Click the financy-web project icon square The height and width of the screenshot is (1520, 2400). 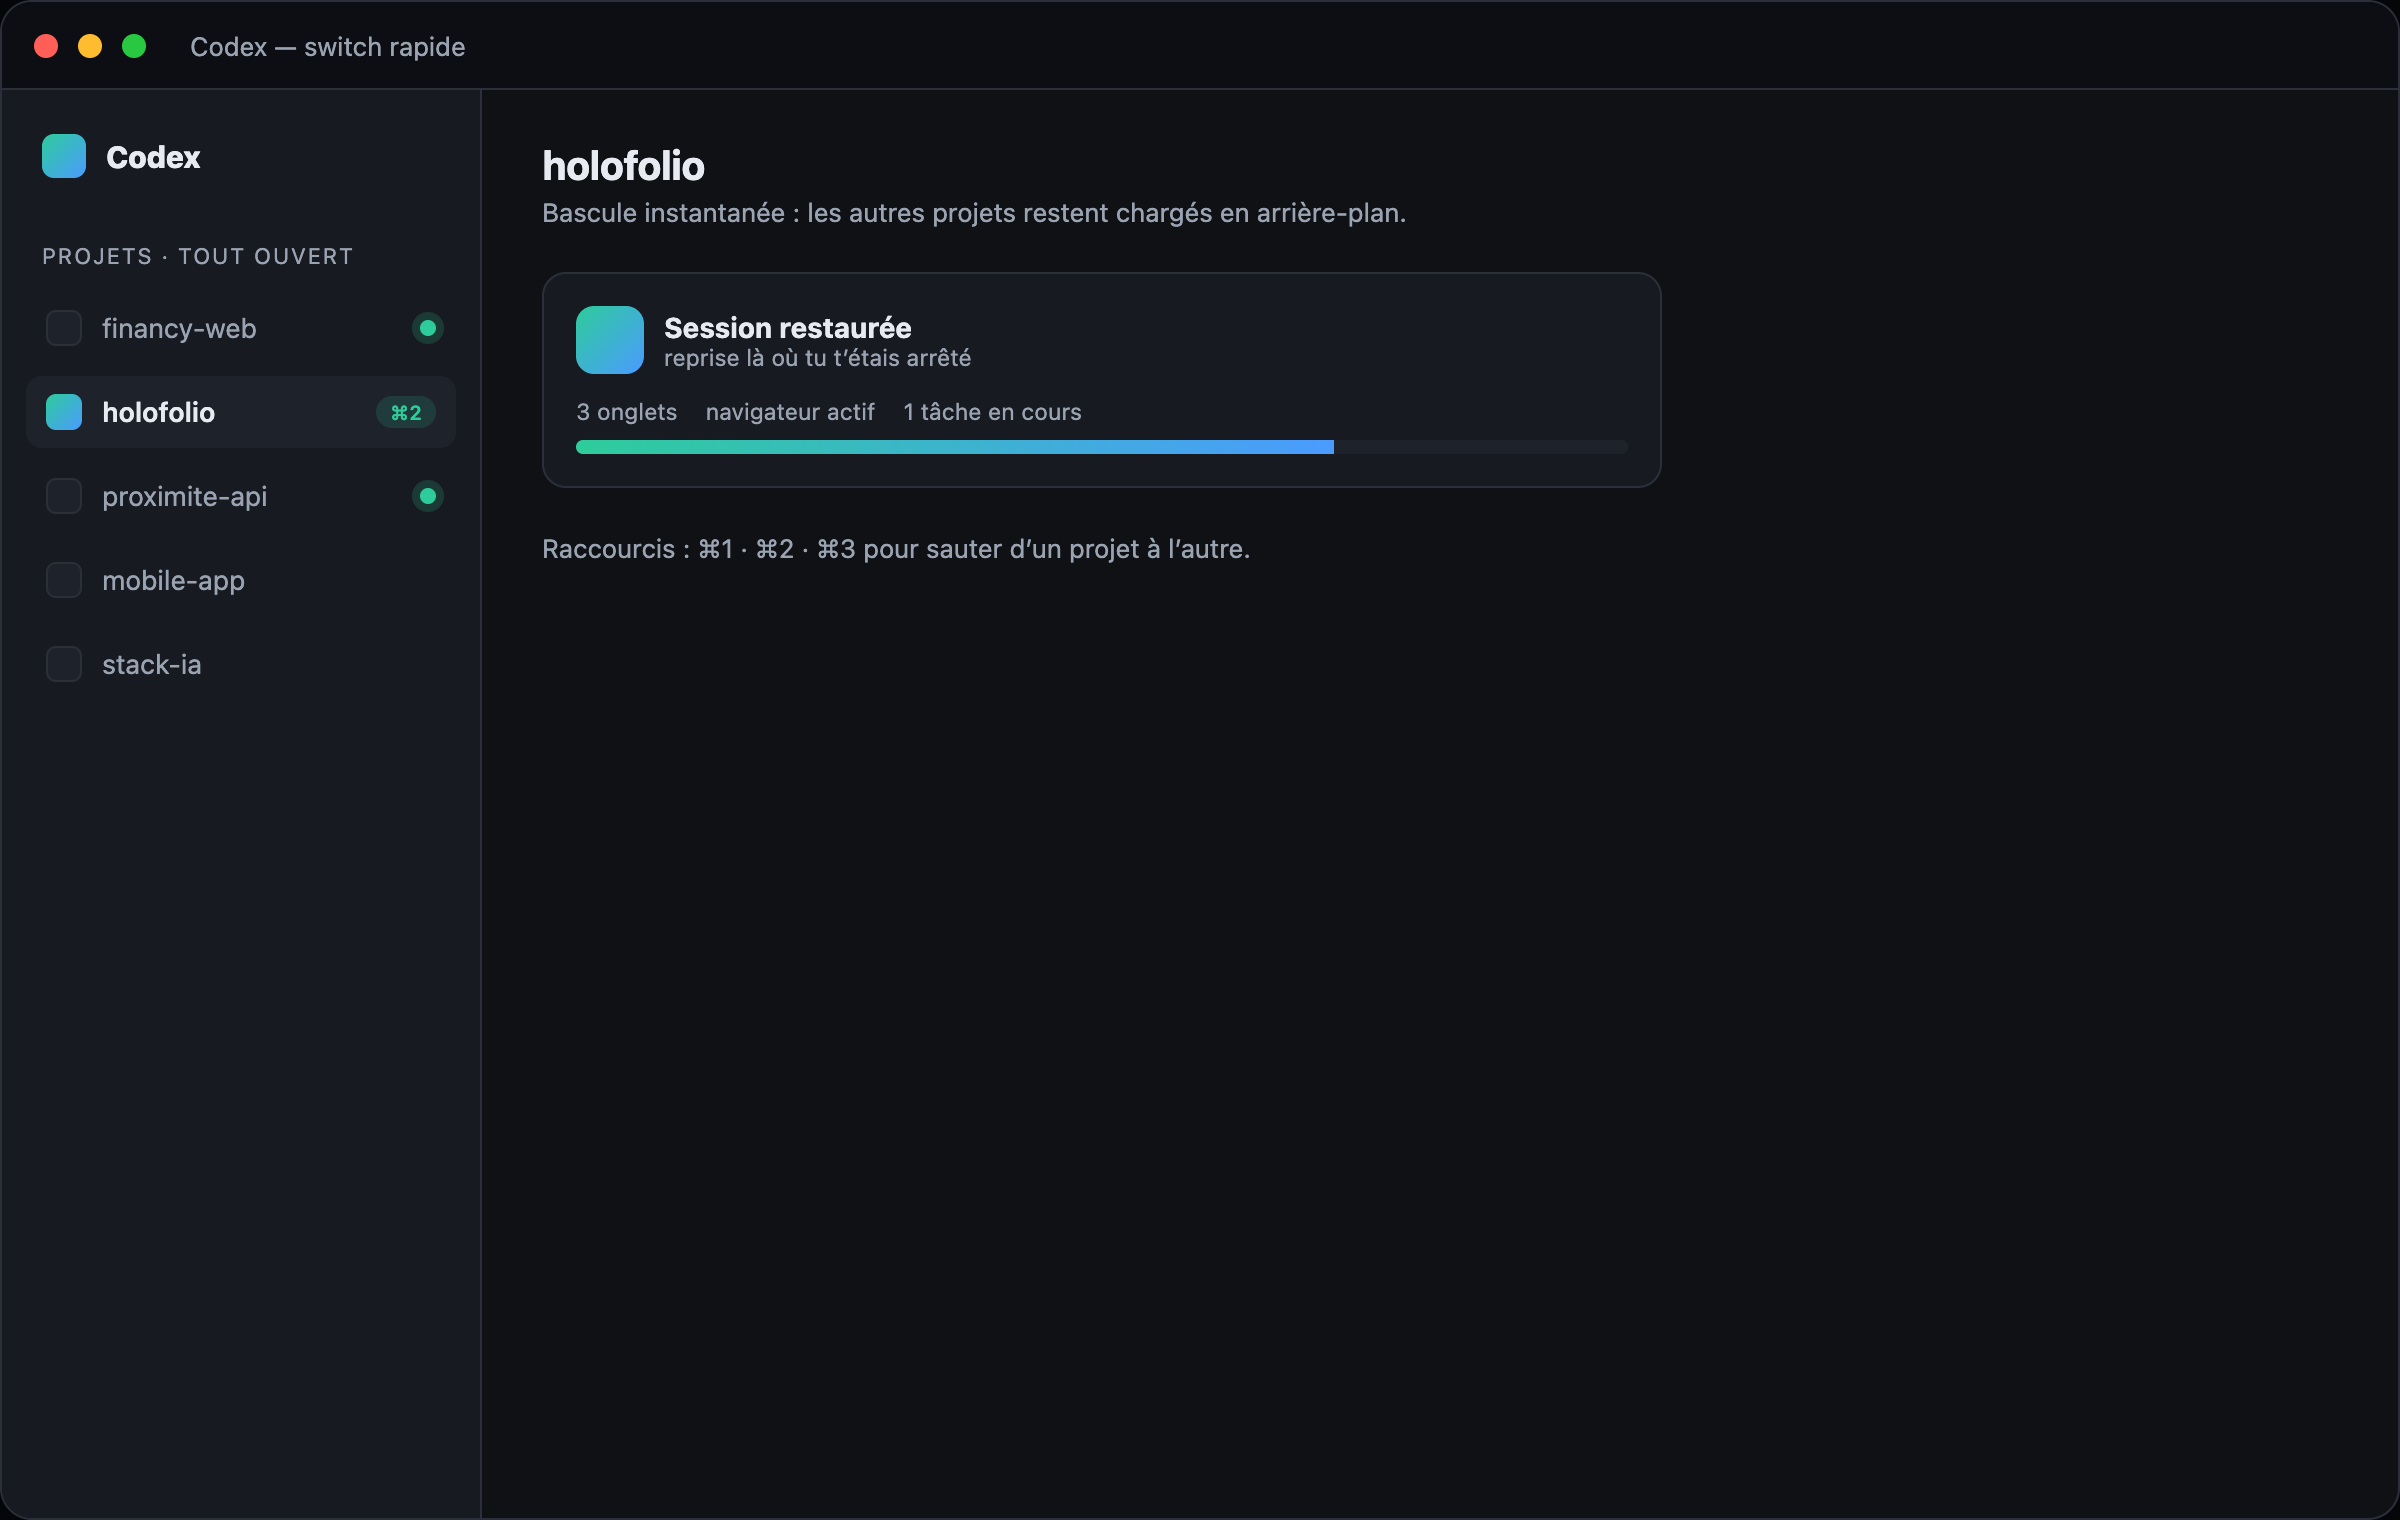64,328
